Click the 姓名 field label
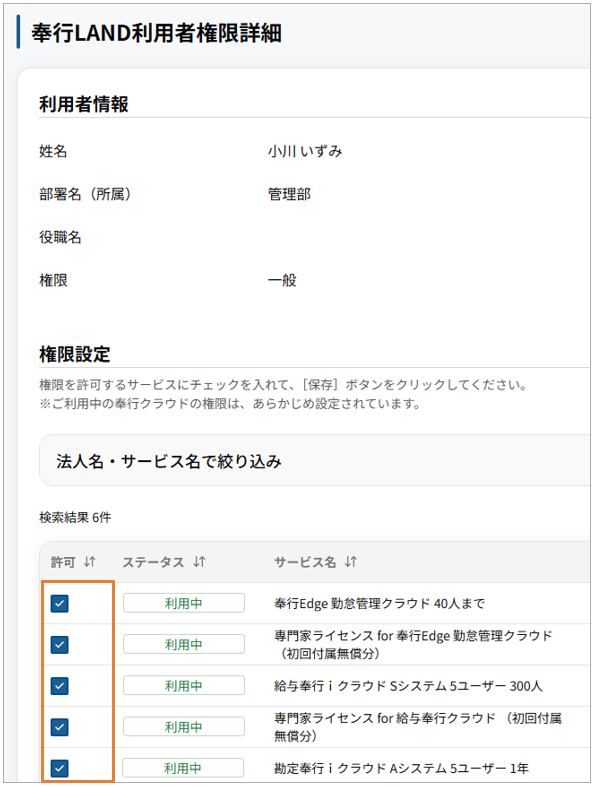This screenshot has height=787, width=594. [53, 151]
